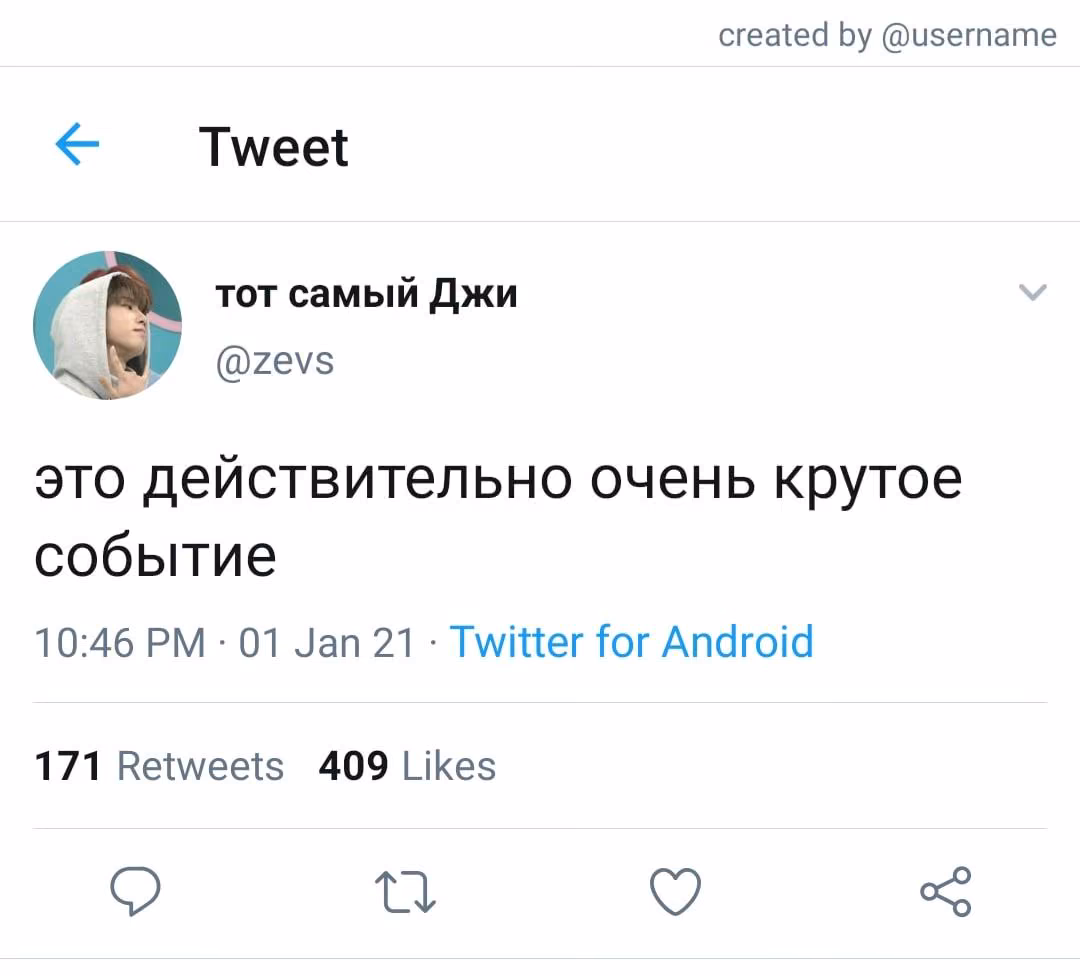Retweet using the arrows icon

point(405,892)
